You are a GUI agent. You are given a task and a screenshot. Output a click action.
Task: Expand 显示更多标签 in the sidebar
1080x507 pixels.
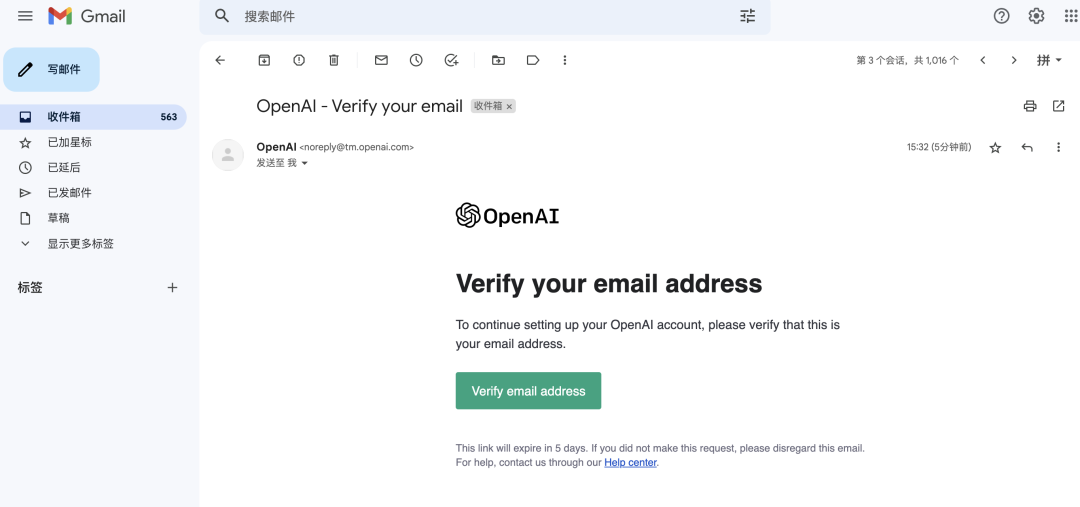click(x=80, y=243)
